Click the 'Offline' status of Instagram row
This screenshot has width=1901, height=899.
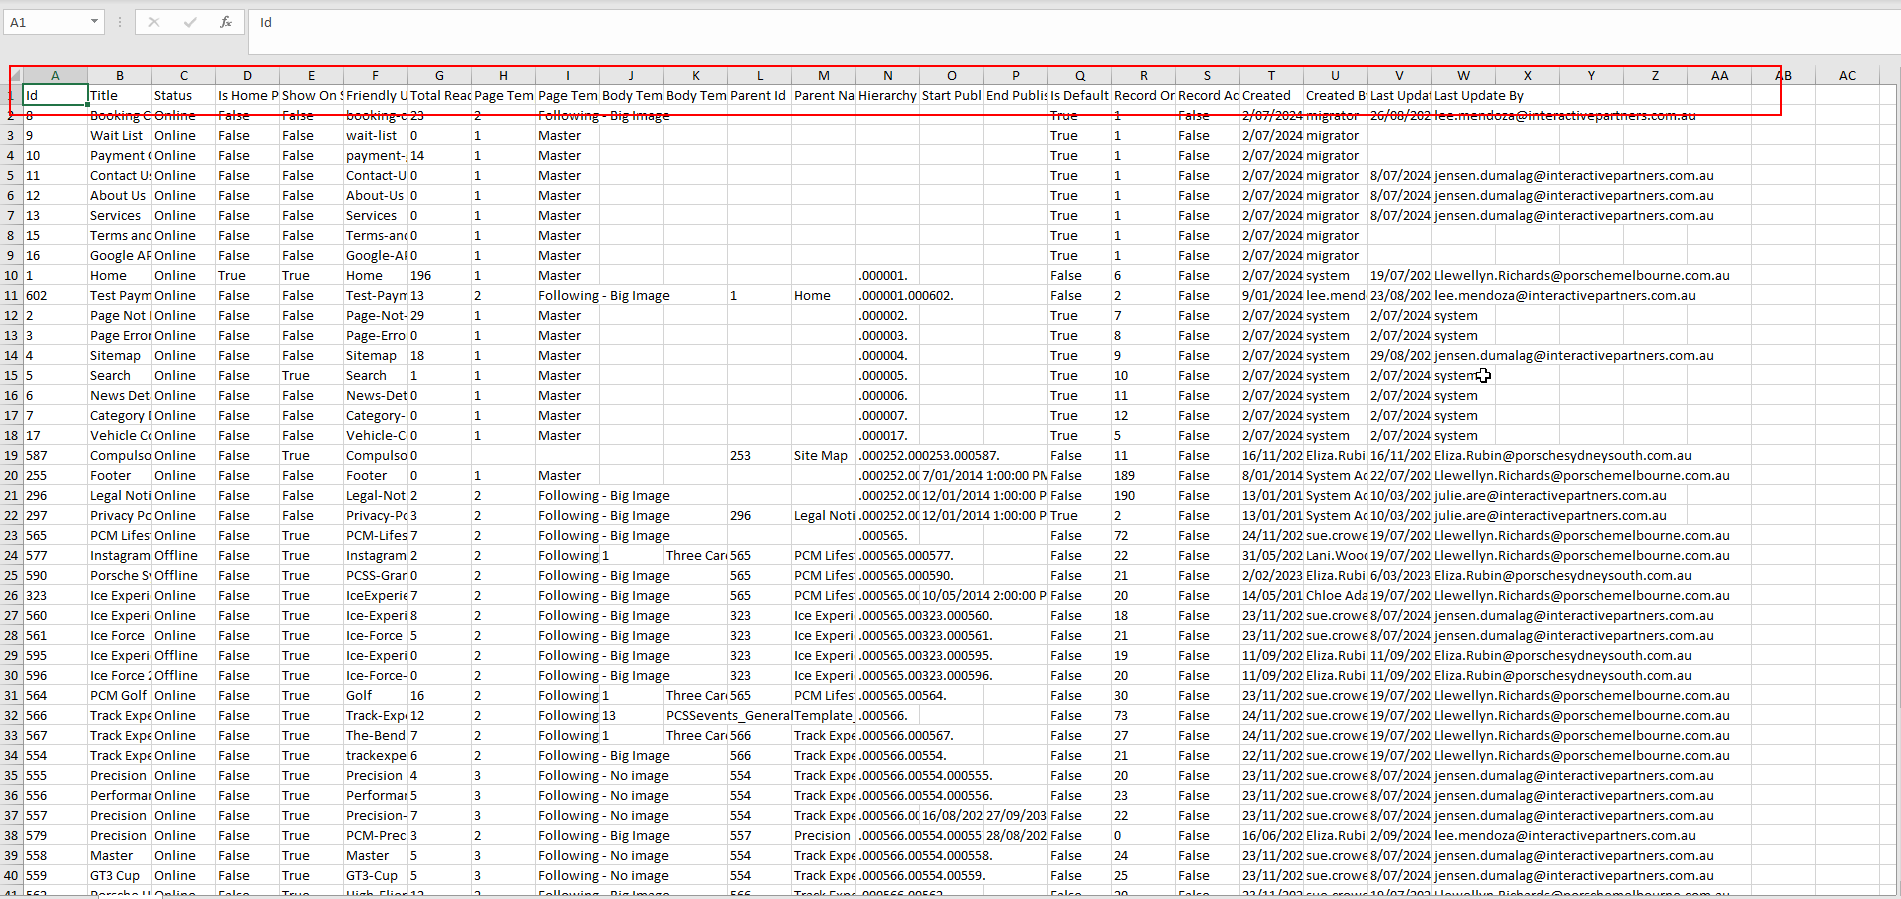point(183,555)
